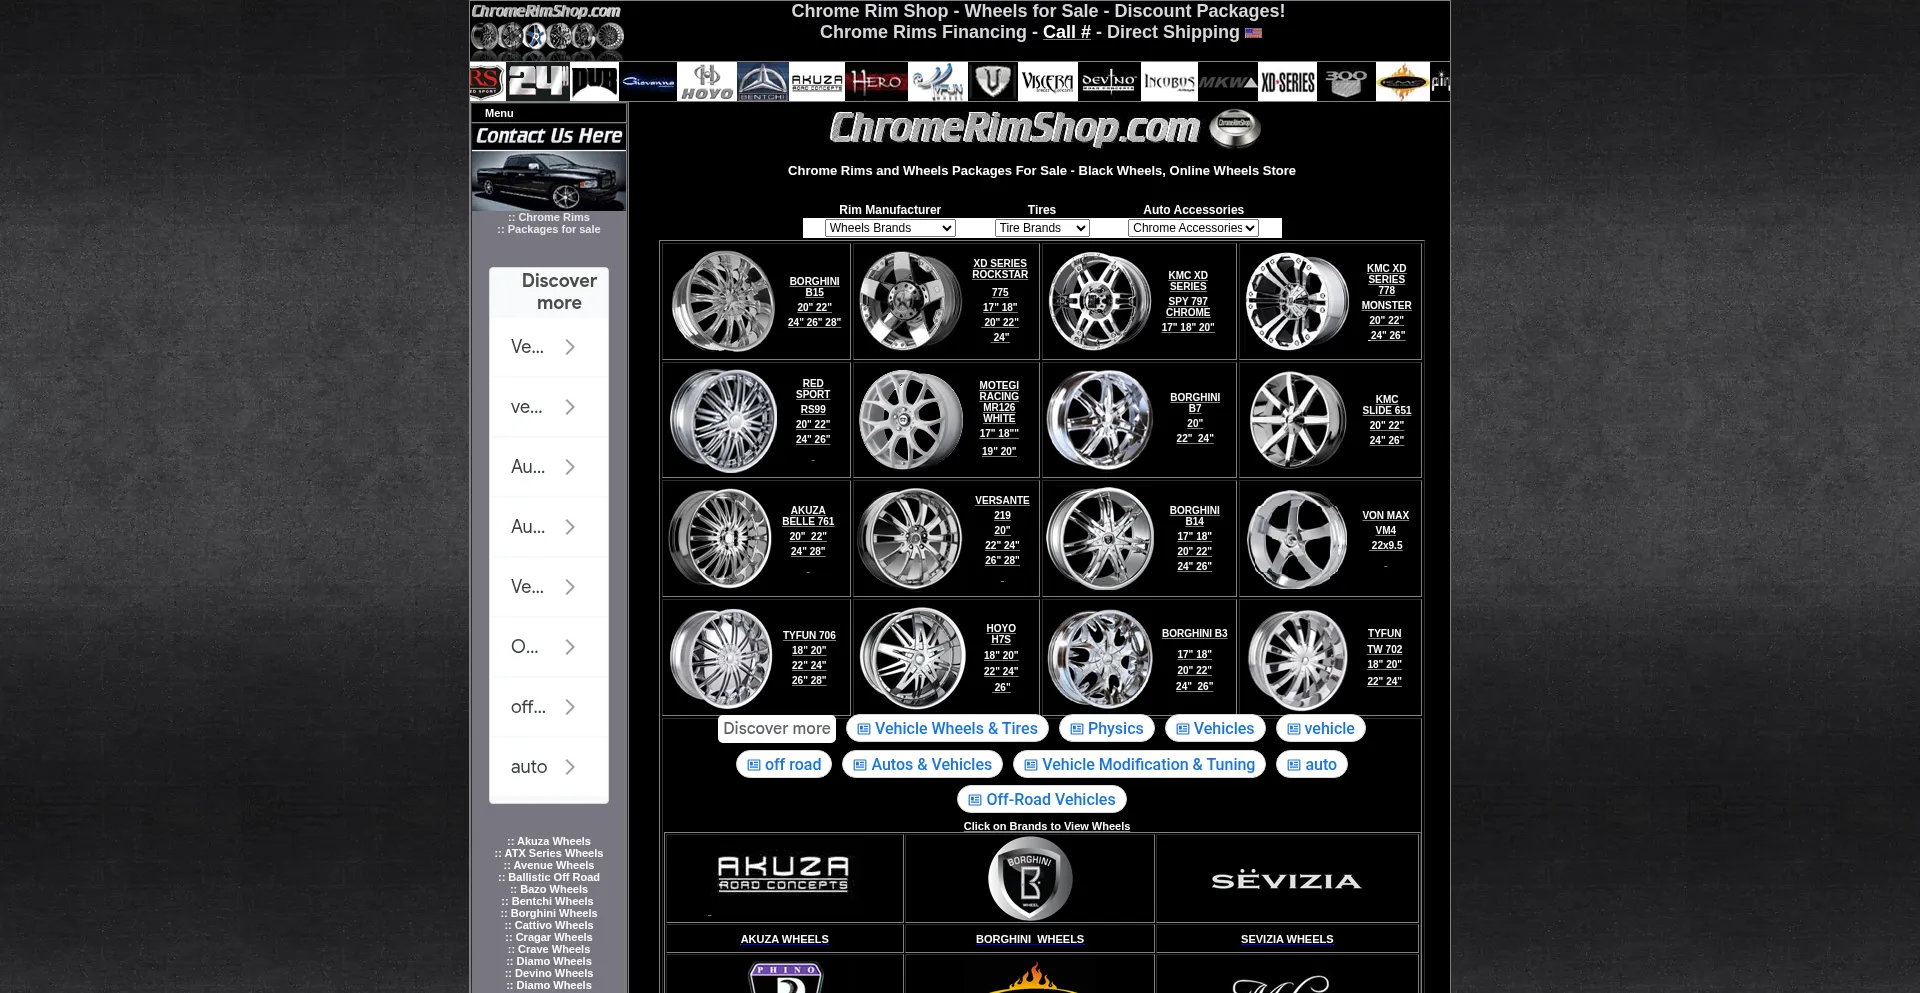Open the Motegi Racing MR126 White wheel image
Viewport: 1920px width, 993px height.
(x=911, y=420)
